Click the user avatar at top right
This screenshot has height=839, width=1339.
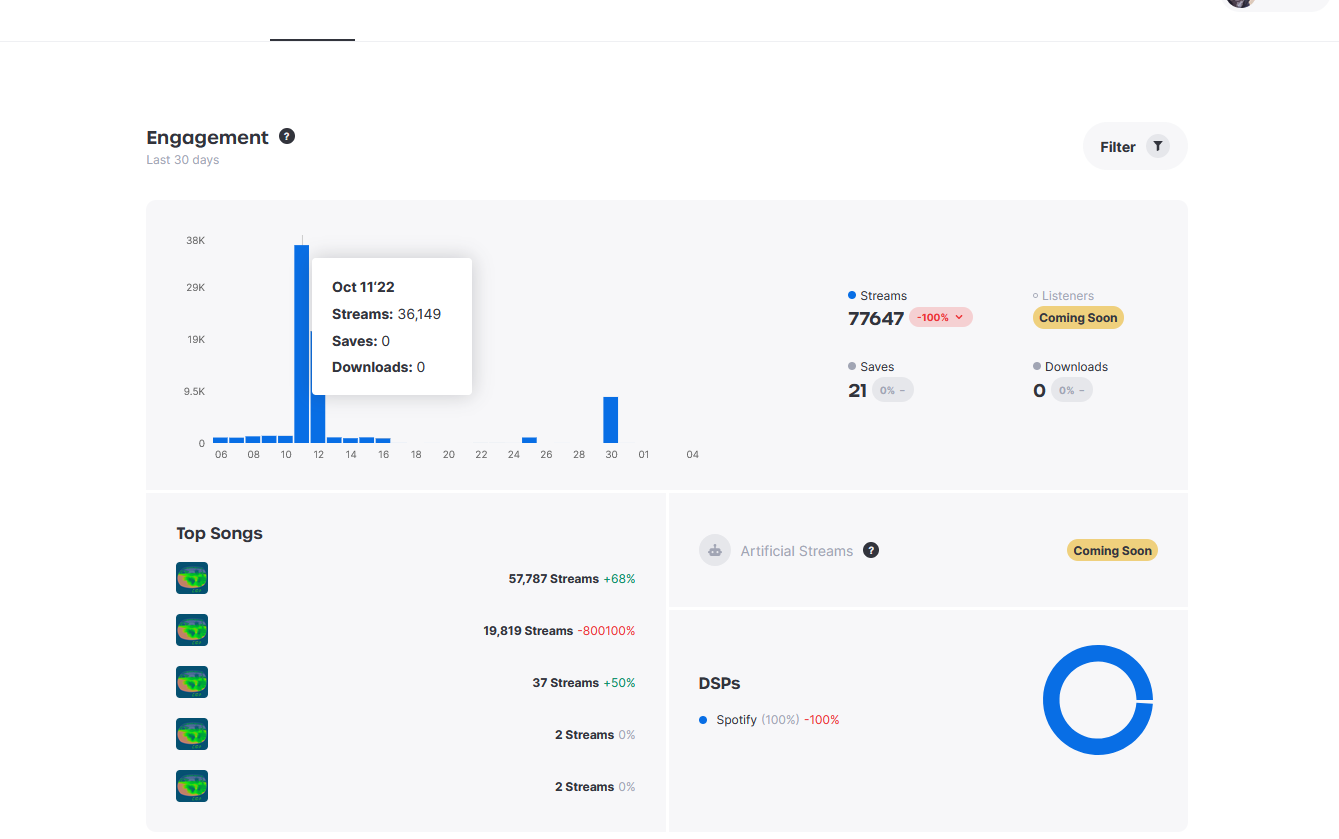coord(1240,2)
